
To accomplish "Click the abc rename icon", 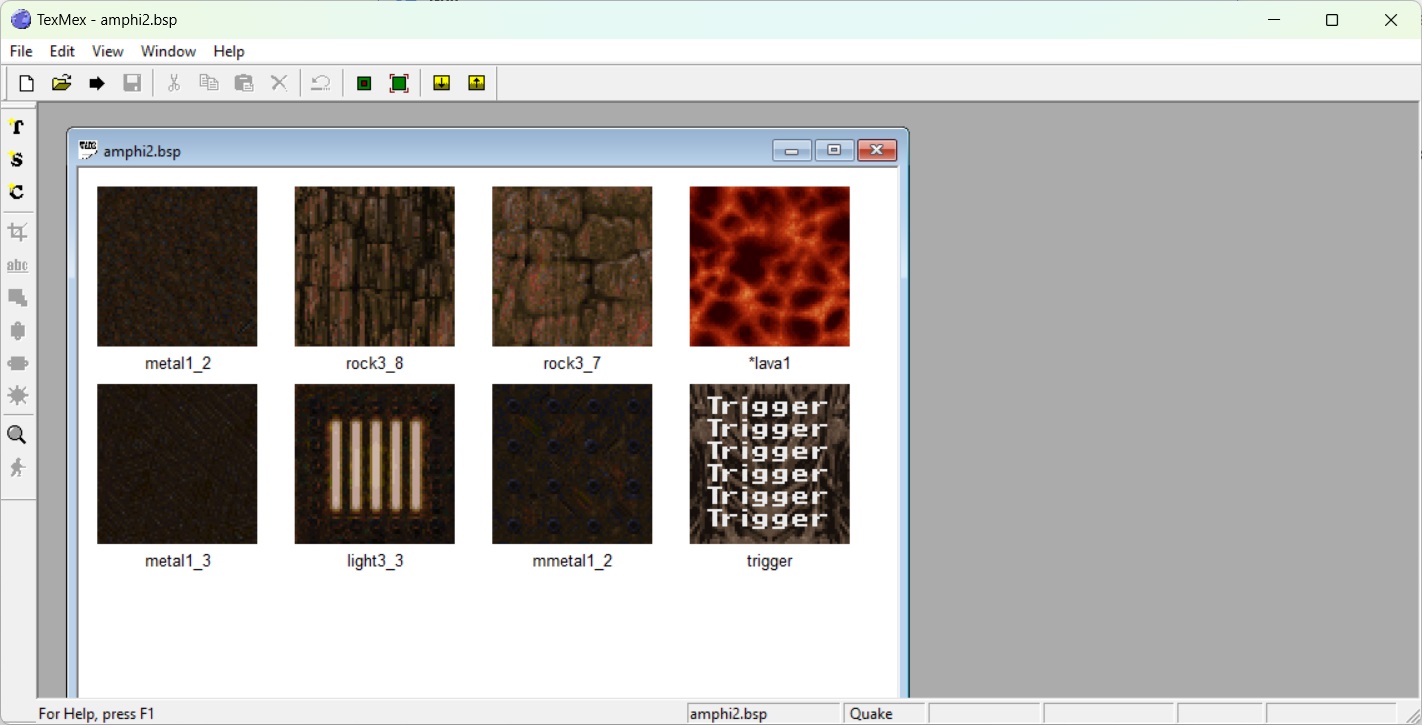I will [x=17, y=266].
